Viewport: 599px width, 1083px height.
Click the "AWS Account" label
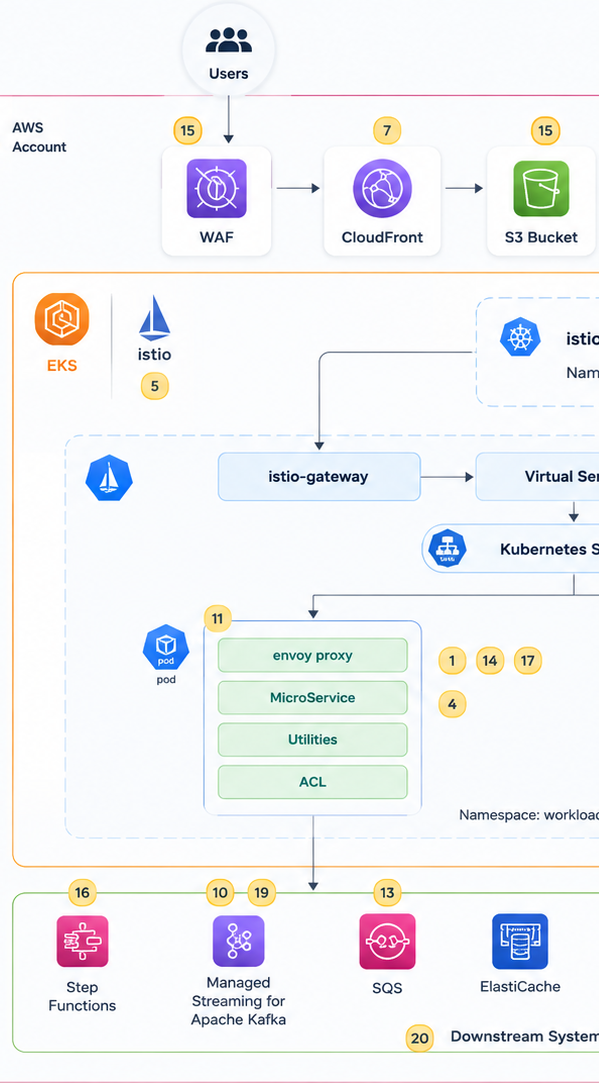(x=39, y=137)
